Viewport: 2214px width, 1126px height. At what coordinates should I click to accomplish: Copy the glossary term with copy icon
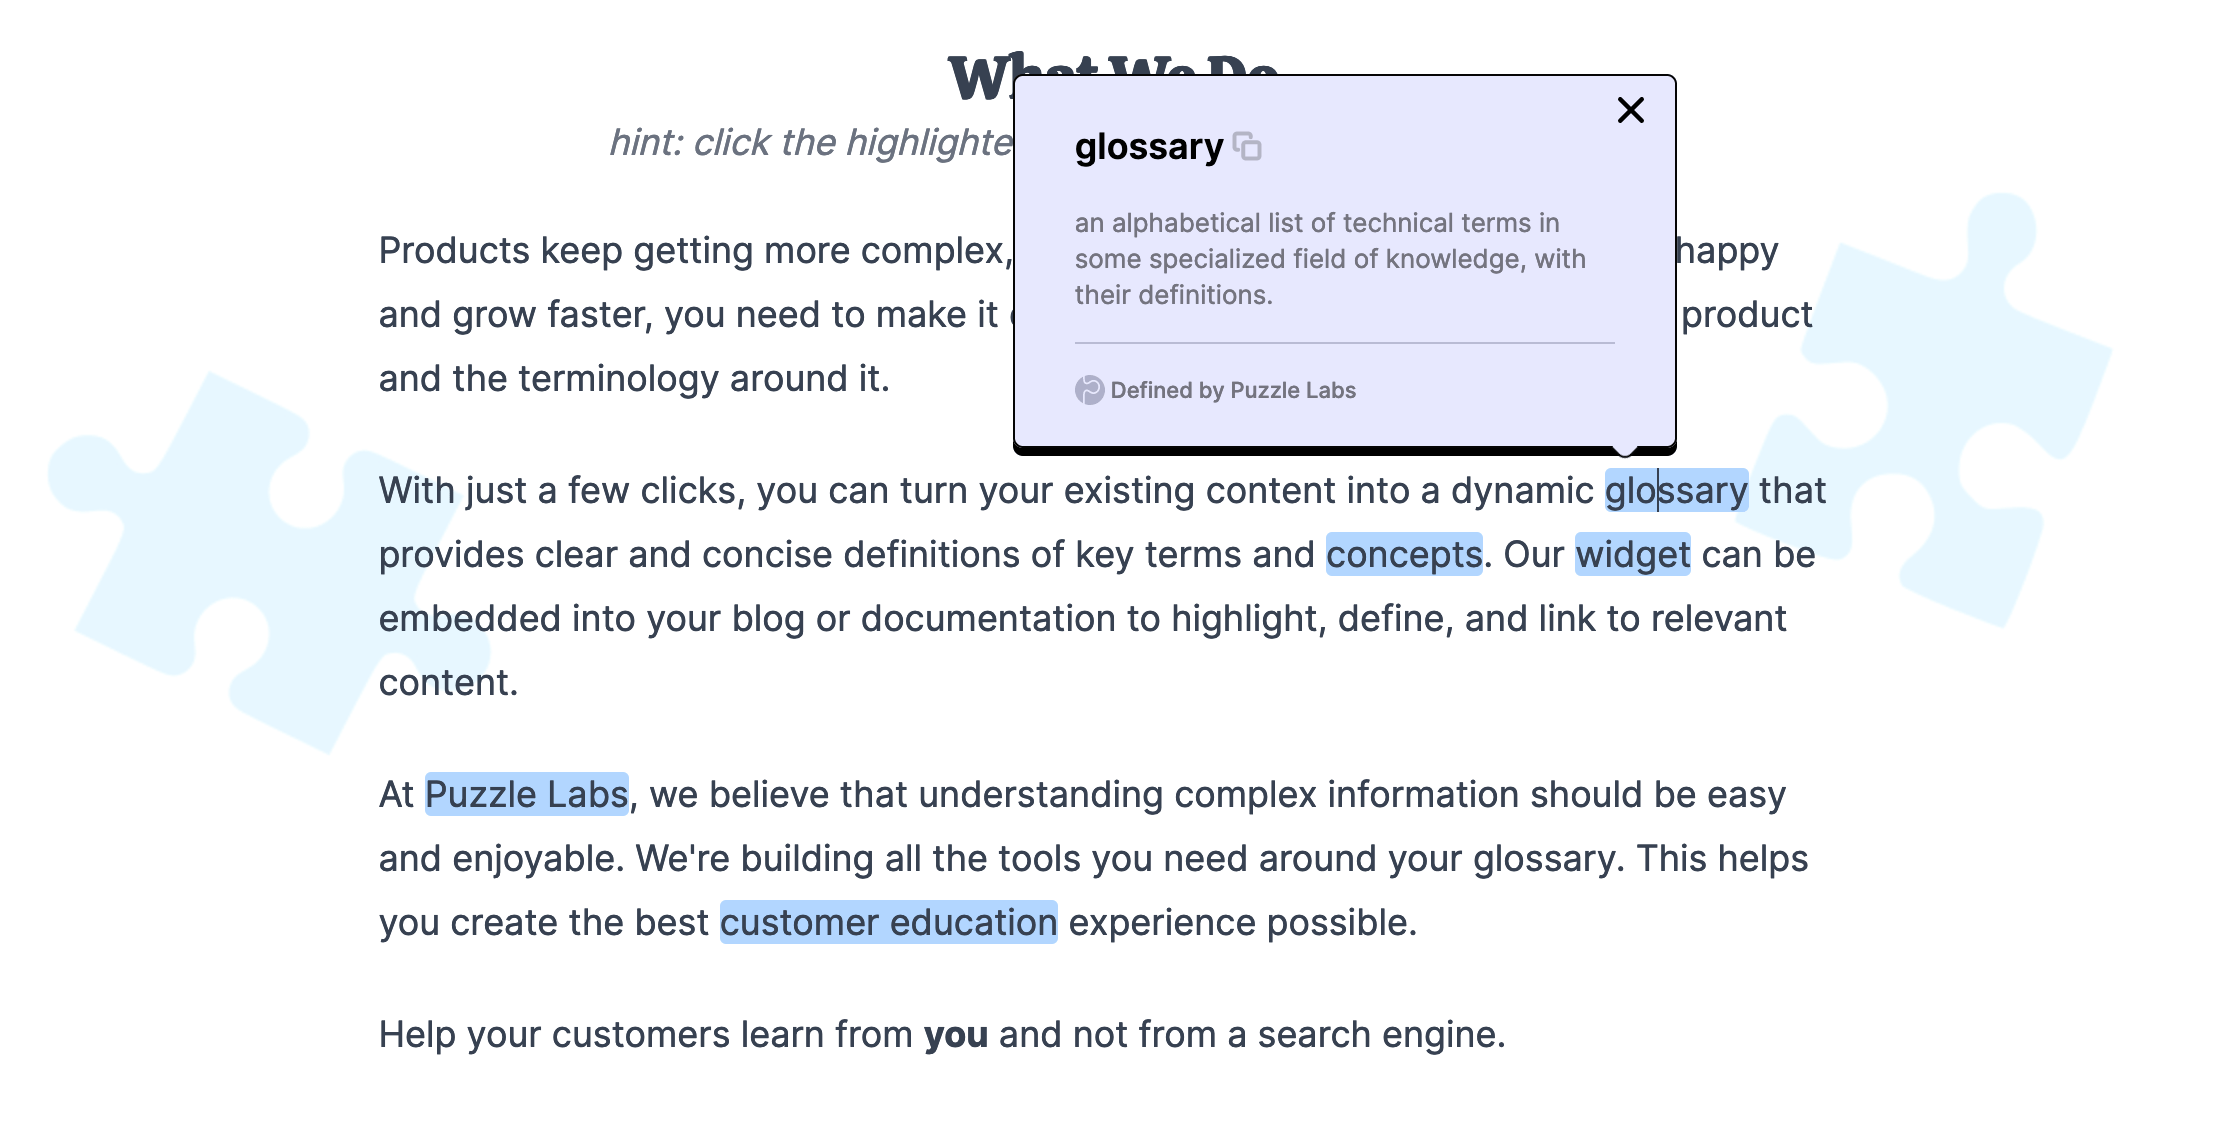[1247, 147]
